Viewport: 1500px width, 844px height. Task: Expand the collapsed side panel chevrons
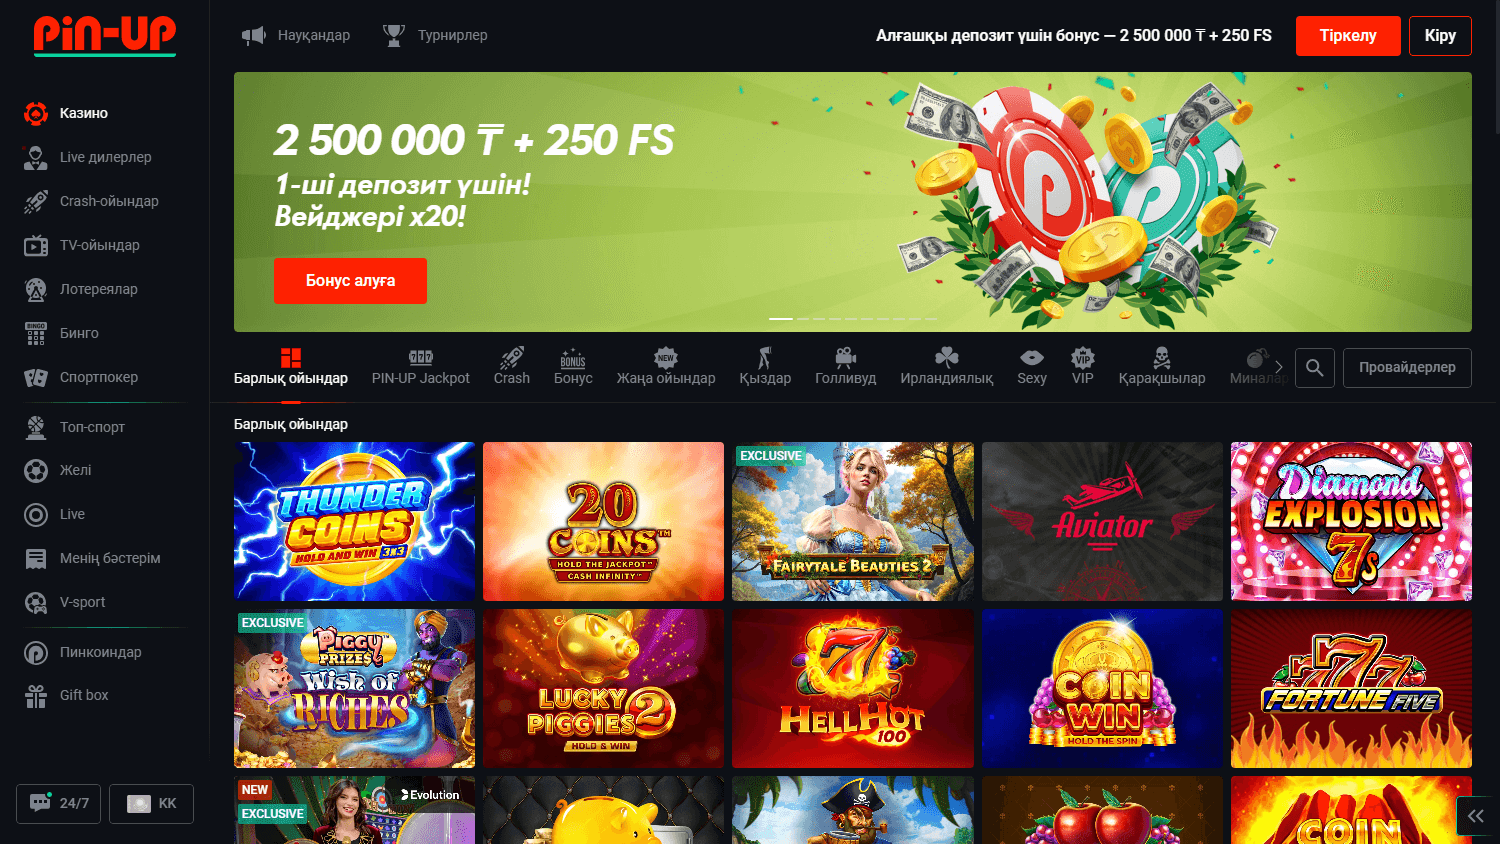[1477, 816]
